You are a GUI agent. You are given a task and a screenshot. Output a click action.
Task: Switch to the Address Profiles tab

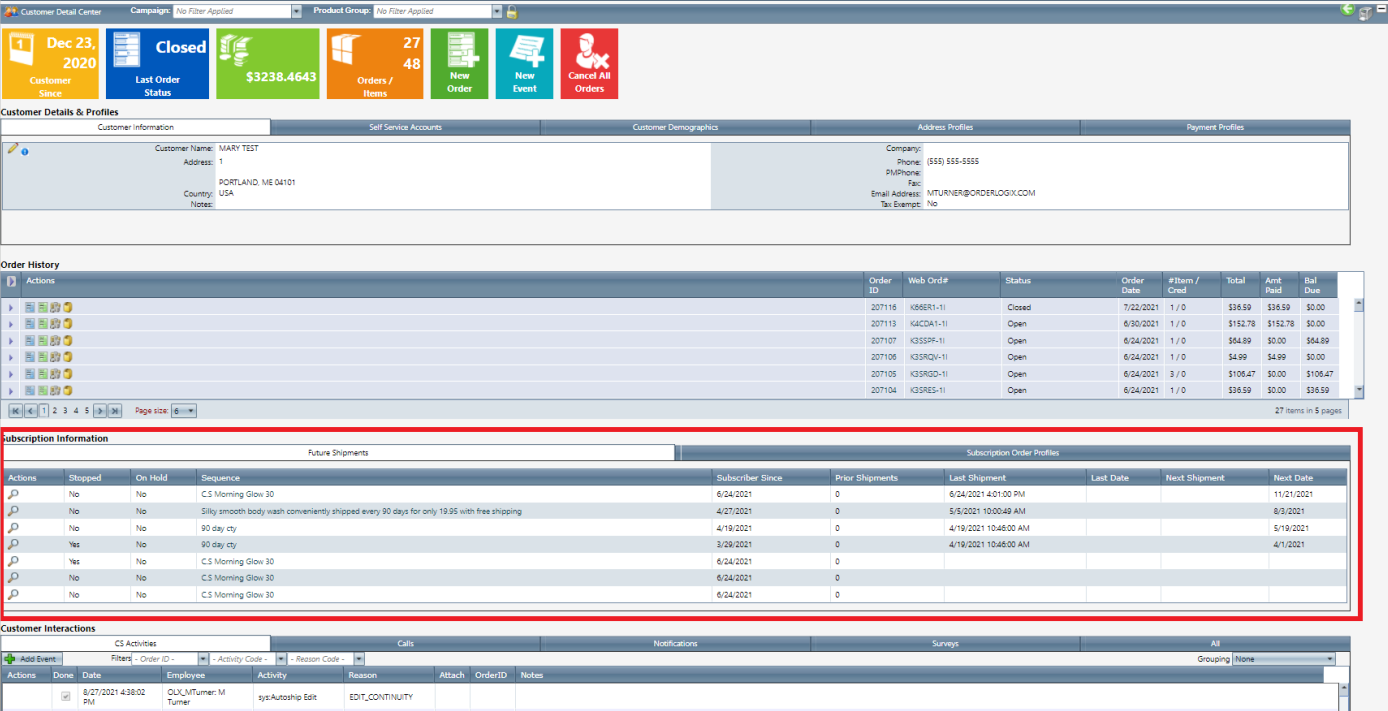coord(945,127)
